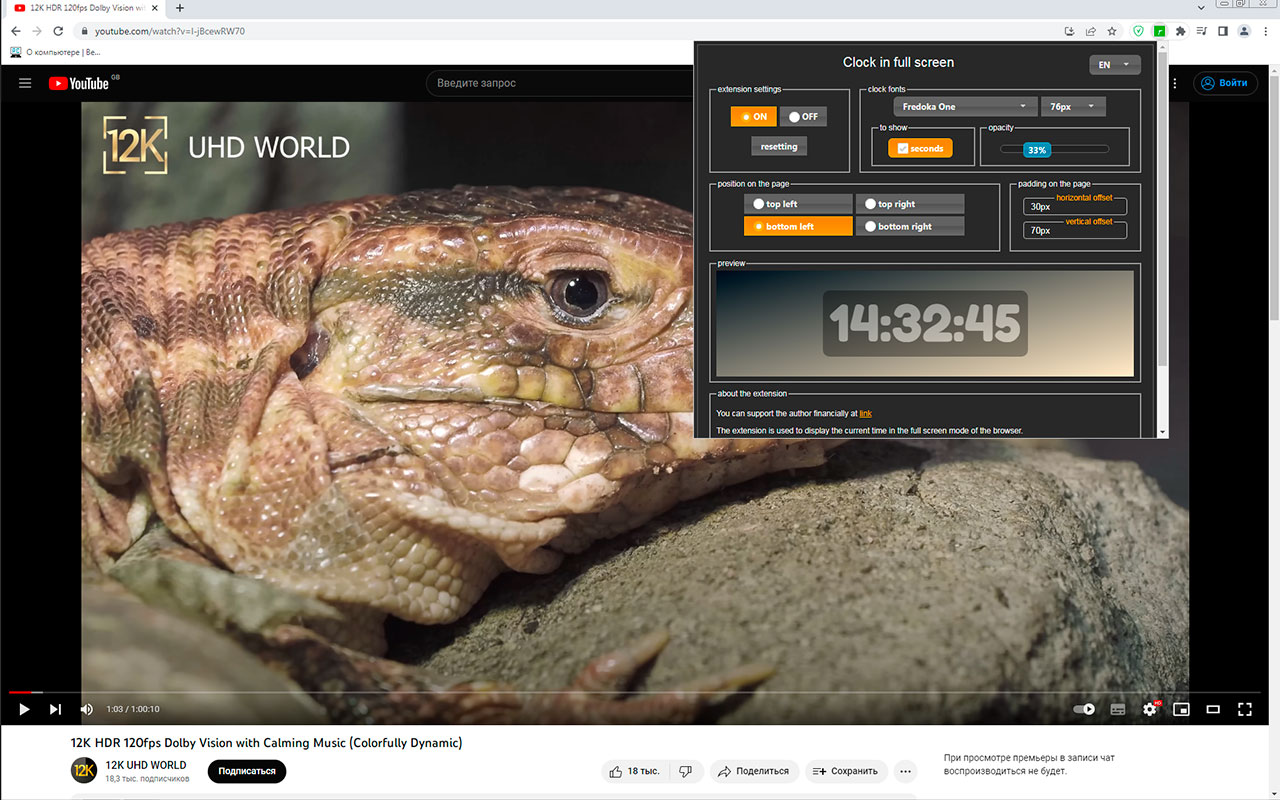Share this page from address bar

1091,31
